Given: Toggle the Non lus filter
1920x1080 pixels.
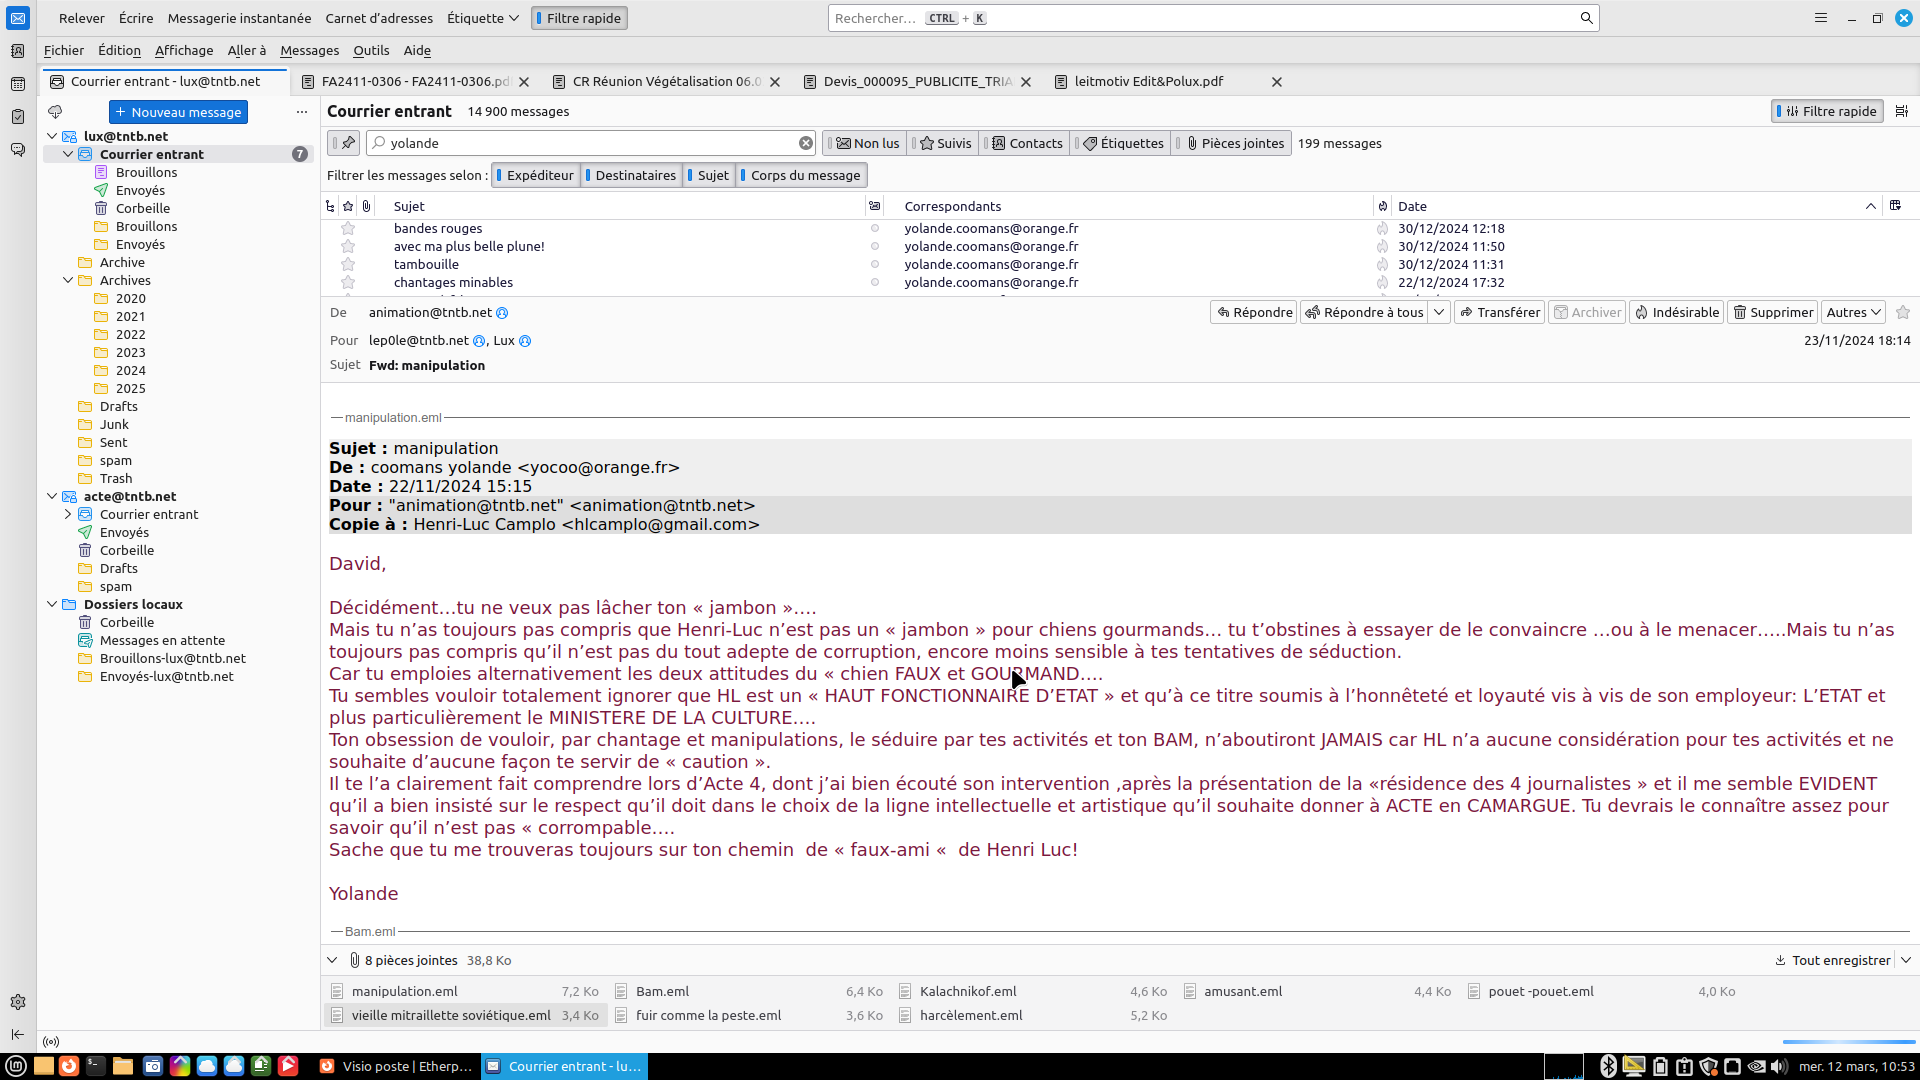Looking at the screenshot, I should 868,143.
